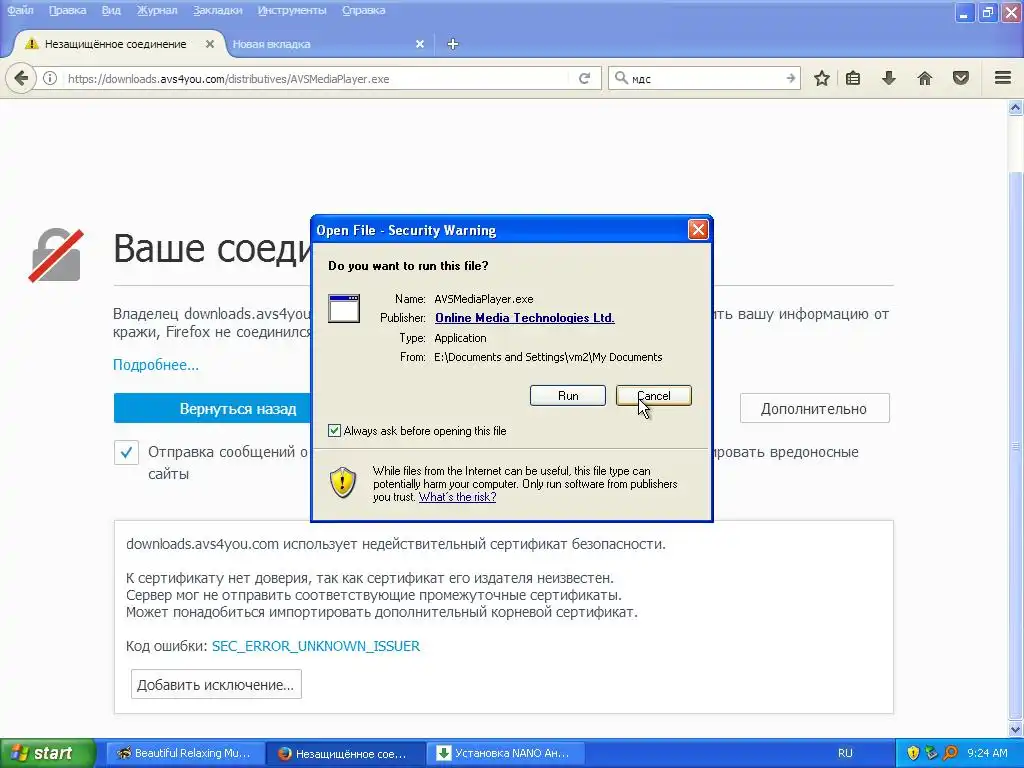Click the 9:24 AM clock in tray
This screenshot has height=768, width=1024.
pyautogui.click(x=987, y=753)
